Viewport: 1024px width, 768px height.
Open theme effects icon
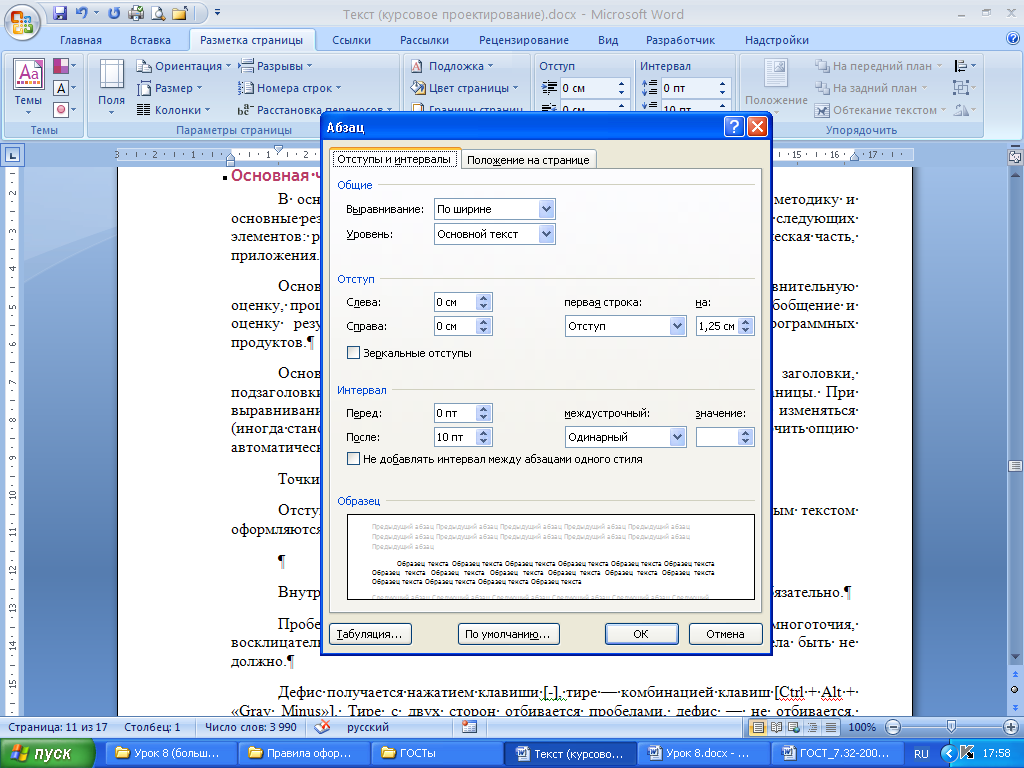click(65, 109)
